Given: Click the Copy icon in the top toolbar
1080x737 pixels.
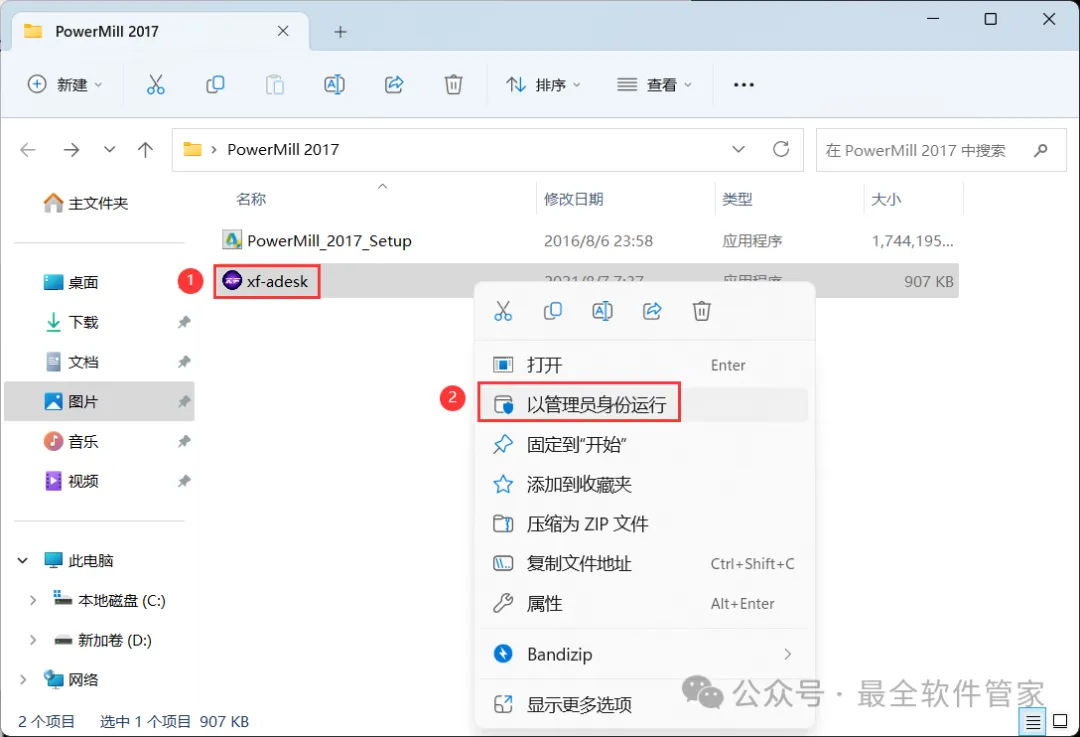Looking at the screenshot, I should [x=215, y=85].
